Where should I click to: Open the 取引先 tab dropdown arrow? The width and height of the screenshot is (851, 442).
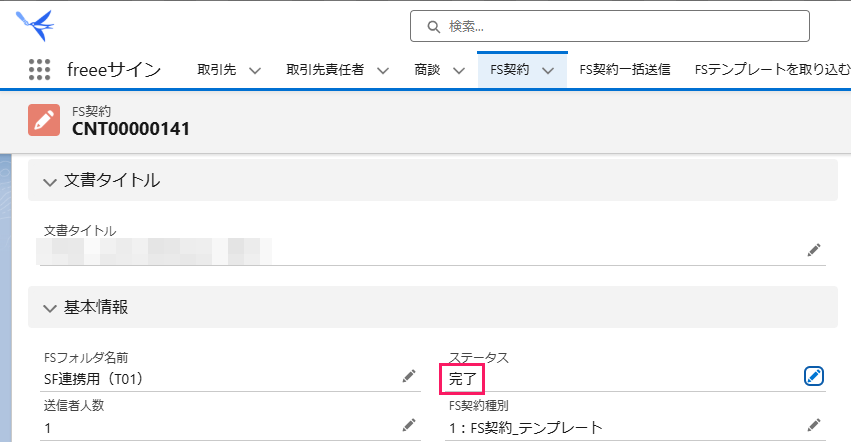[255, 70]
